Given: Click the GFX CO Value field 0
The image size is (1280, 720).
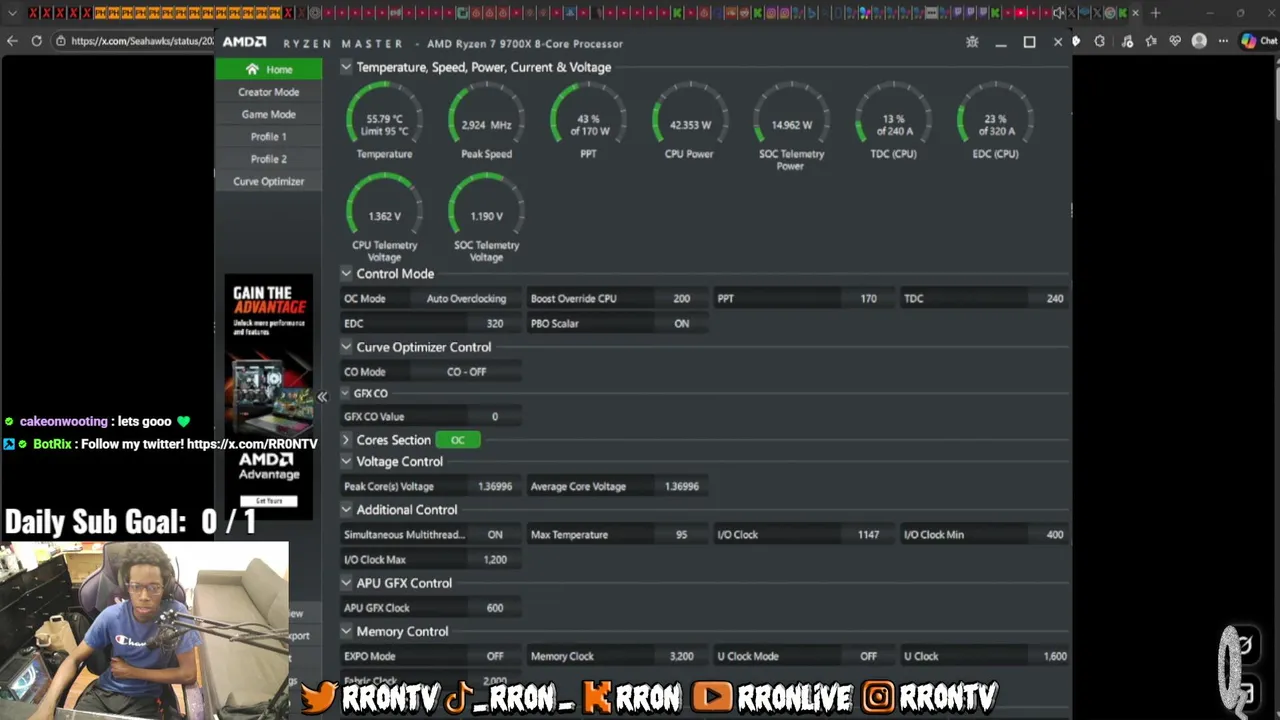Looking at the screenshot, I should [x=495, y=417].
